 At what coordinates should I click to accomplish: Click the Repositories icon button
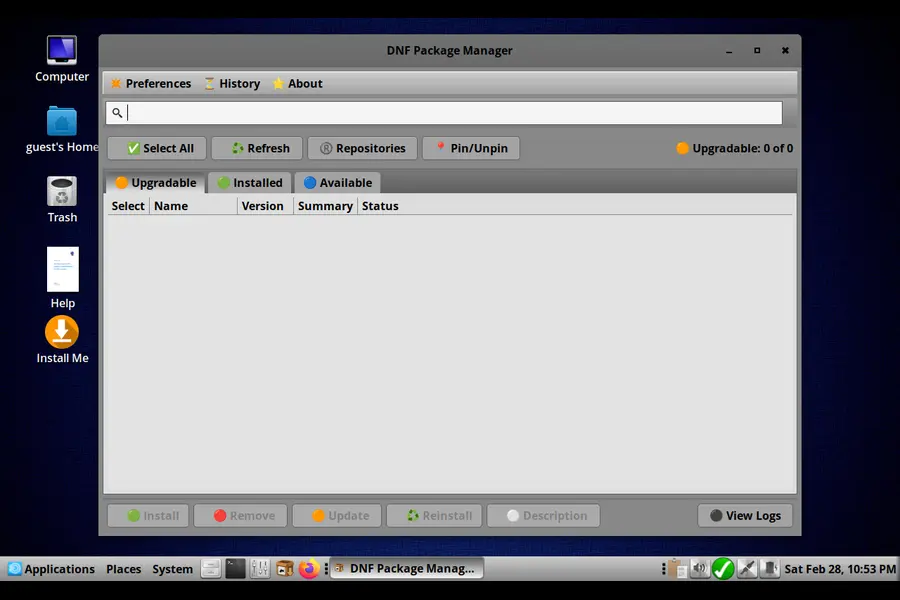(x=325, y=148)
